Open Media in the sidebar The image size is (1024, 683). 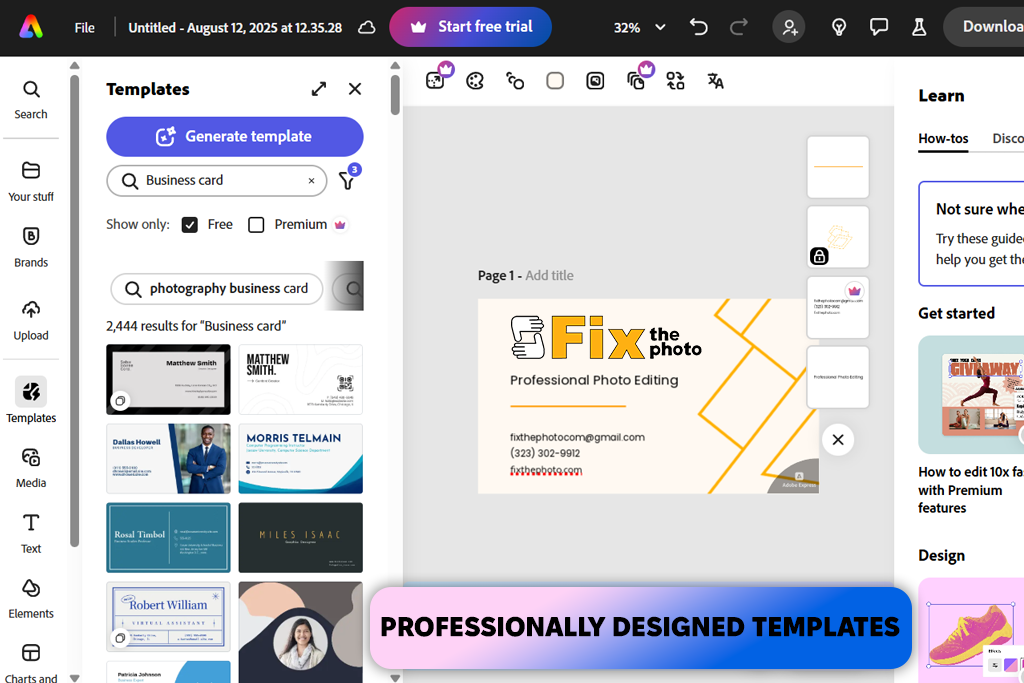point(31,468)
